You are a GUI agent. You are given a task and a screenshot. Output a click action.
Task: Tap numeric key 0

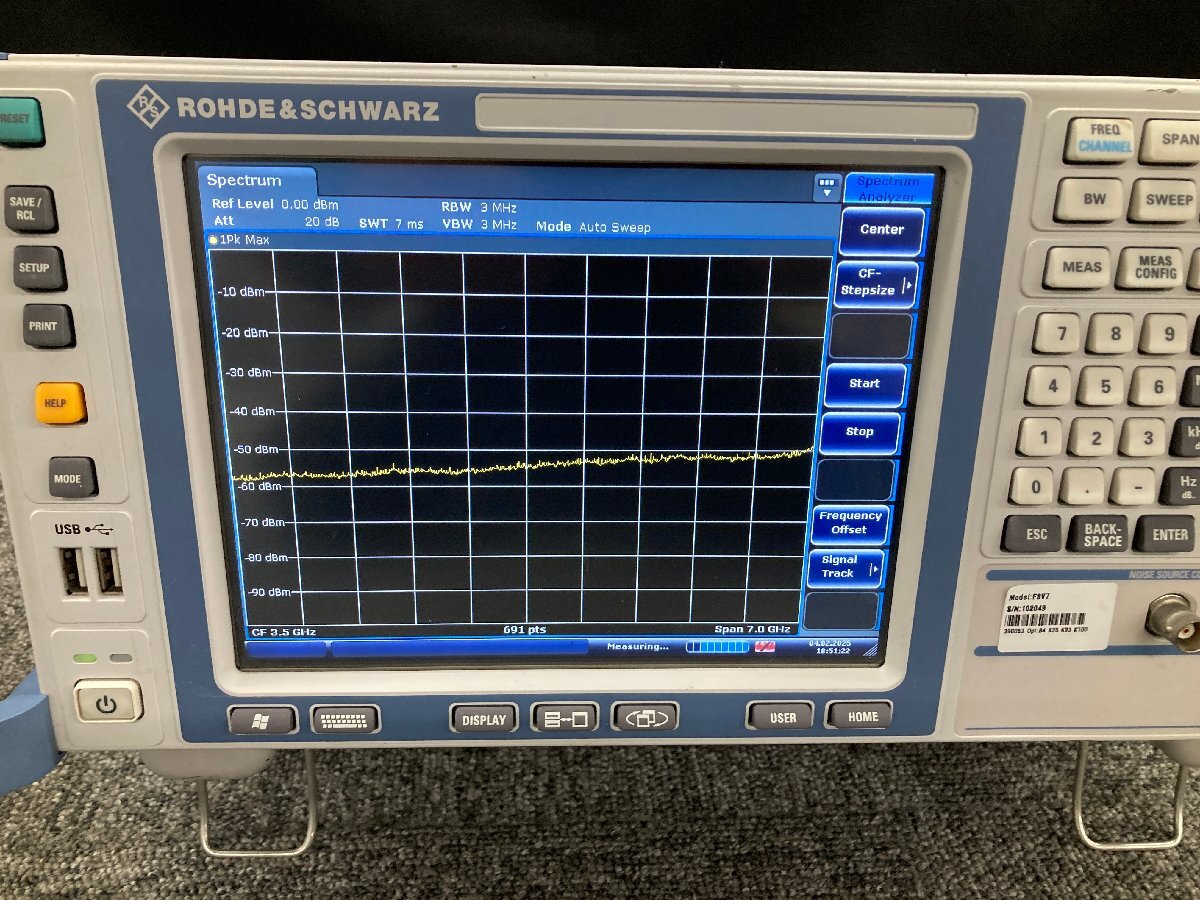tap(1033, 487)
